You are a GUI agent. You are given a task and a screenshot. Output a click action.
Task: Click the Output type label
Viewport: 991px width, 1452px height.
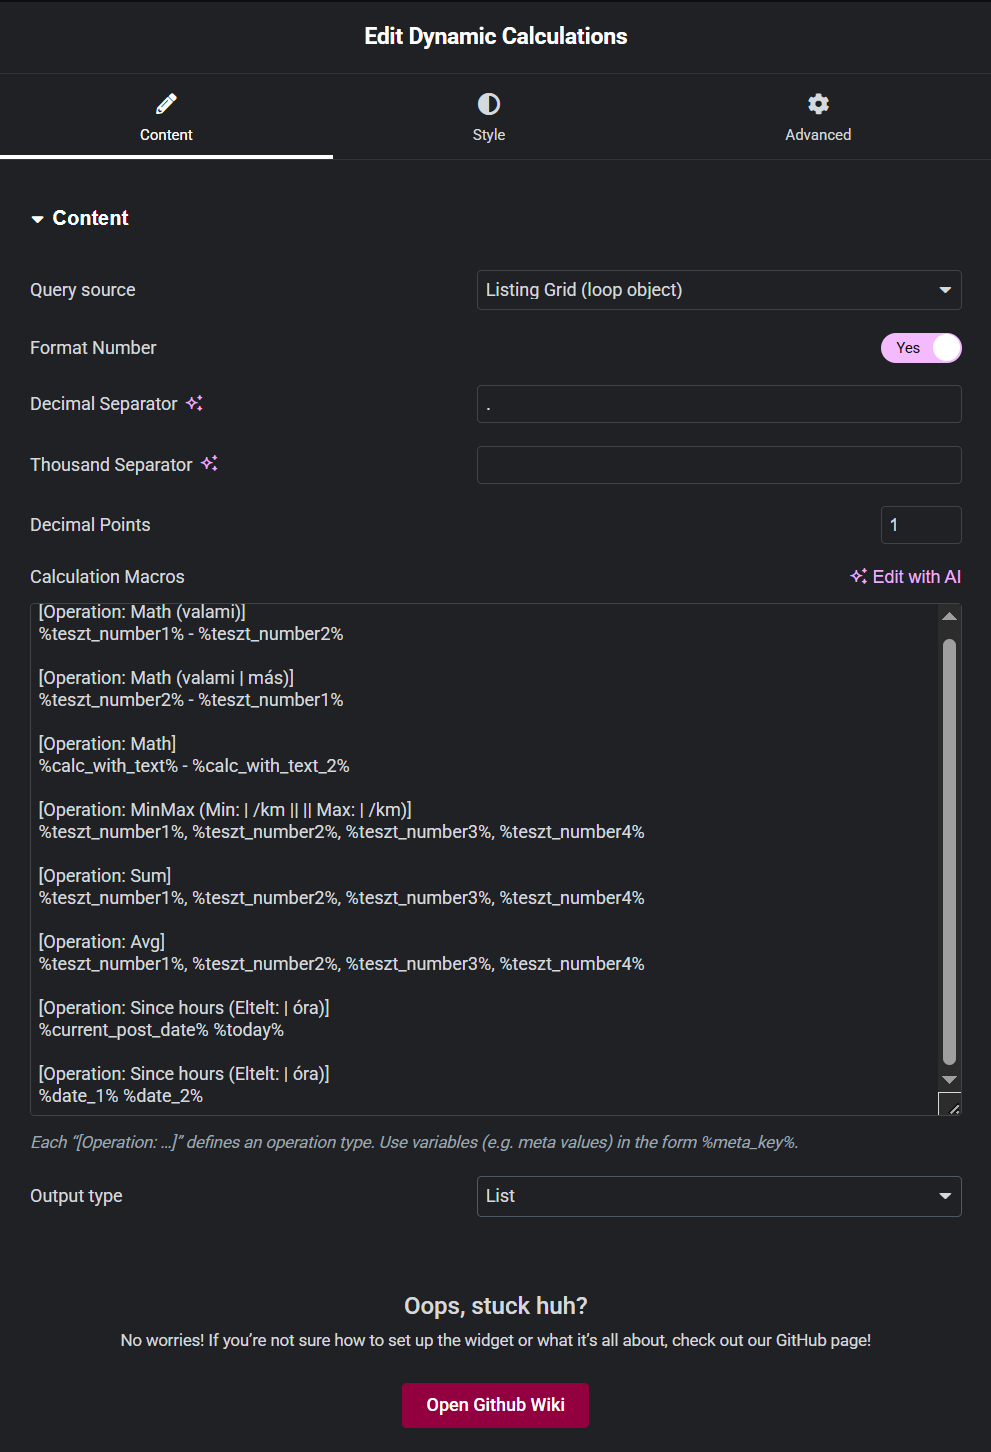coord(76,1196)
